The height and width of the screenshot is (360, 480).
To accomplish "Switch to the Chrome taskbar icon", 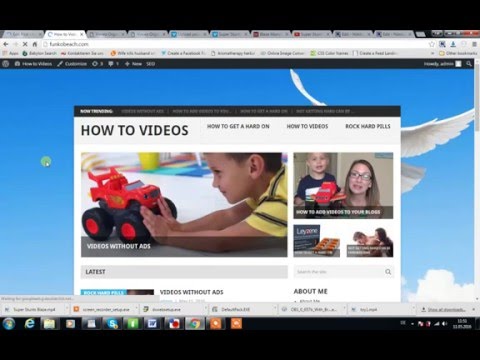I will [x=195, y=324].
